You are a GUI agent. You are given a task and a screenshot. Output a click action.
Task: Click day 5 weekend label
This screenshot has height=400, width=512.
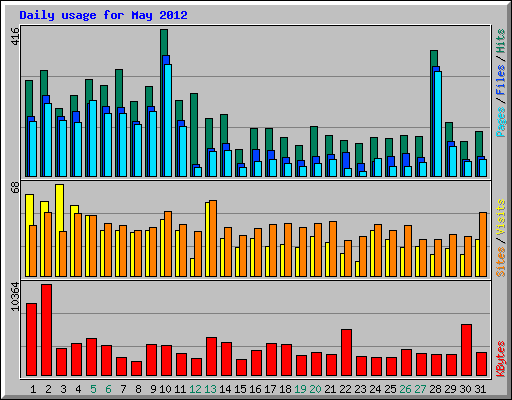pyautogui.click(x=93, y=389)
